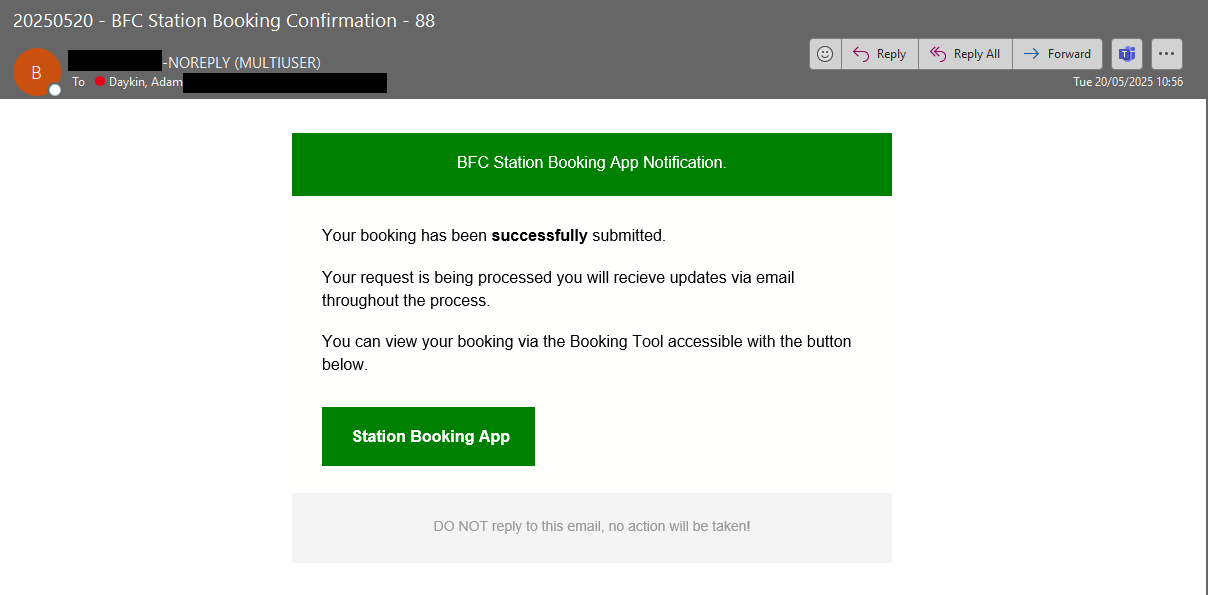The width and height of the screenshot is (1208, 595).
Task: Click Reply All in the message header
Action: click(x=965, y=54)
